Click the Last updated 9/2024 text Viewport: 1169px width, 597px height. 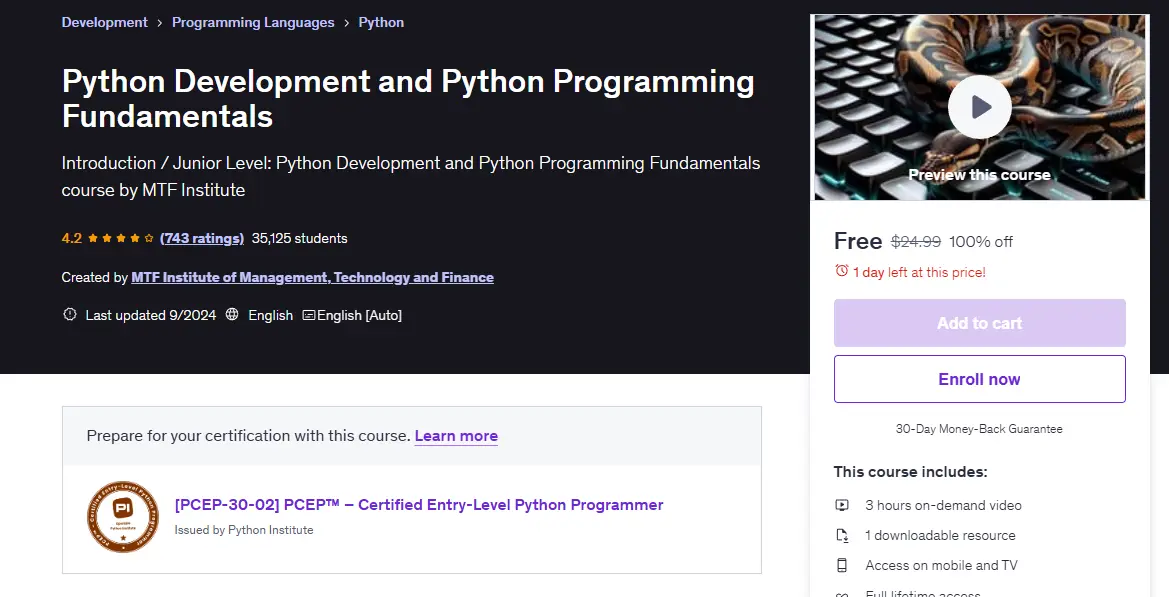click(x=151, y=315)
